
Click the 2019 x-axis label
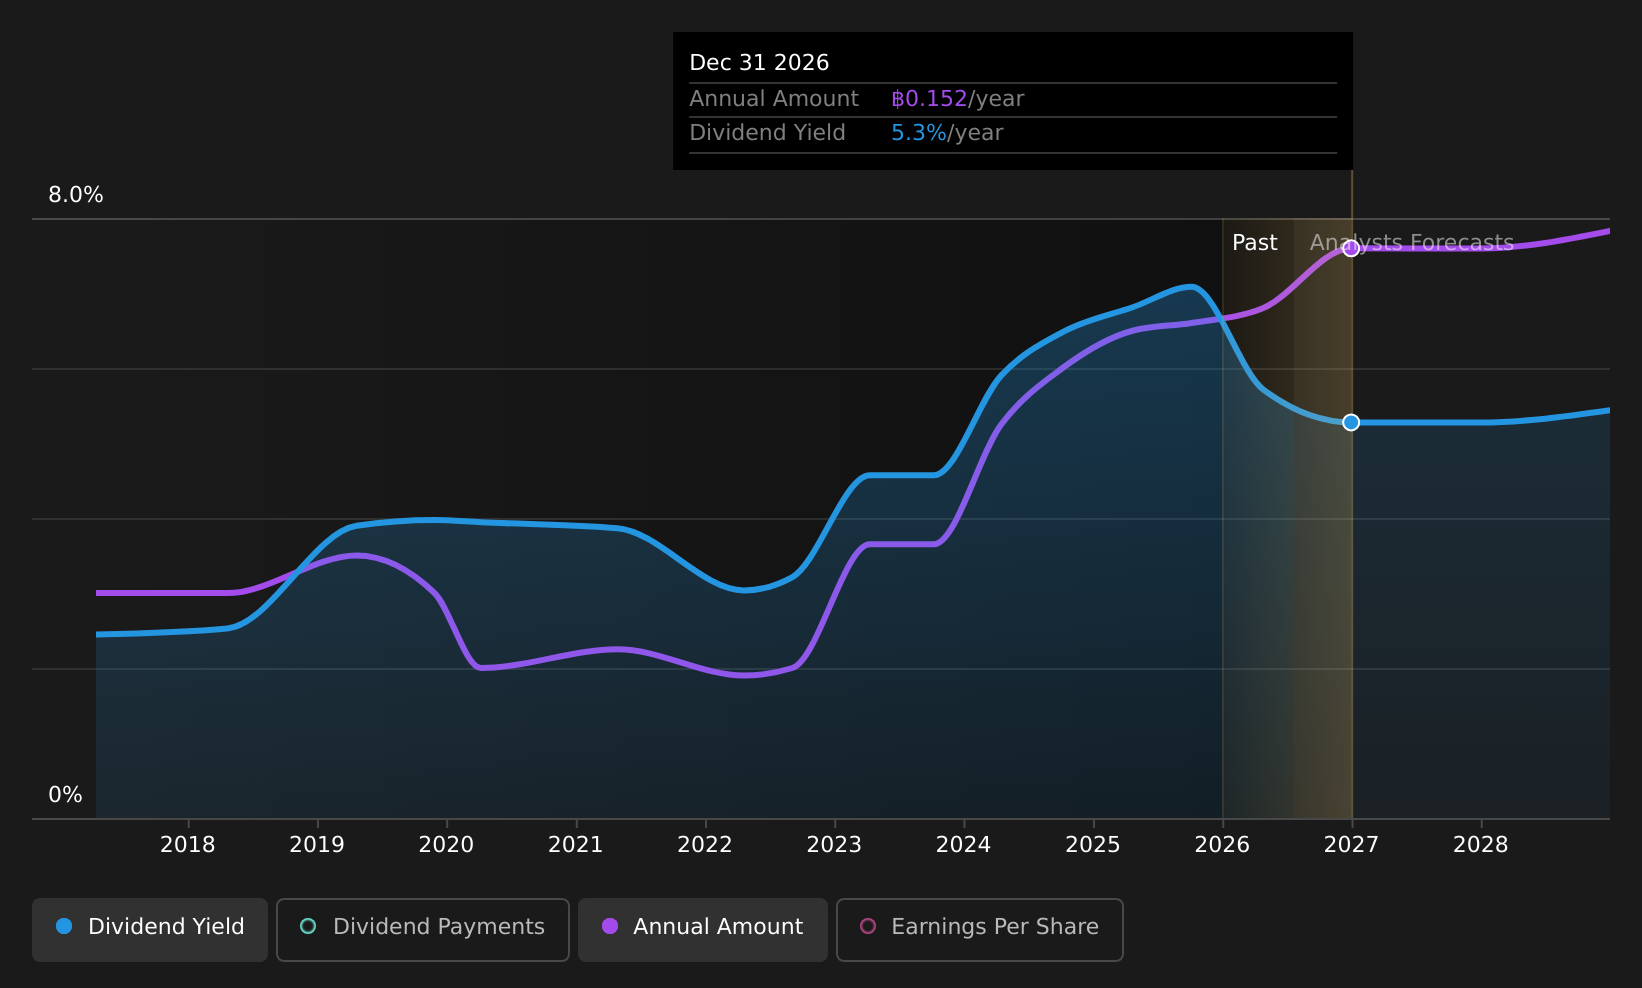tap(317, 845)
